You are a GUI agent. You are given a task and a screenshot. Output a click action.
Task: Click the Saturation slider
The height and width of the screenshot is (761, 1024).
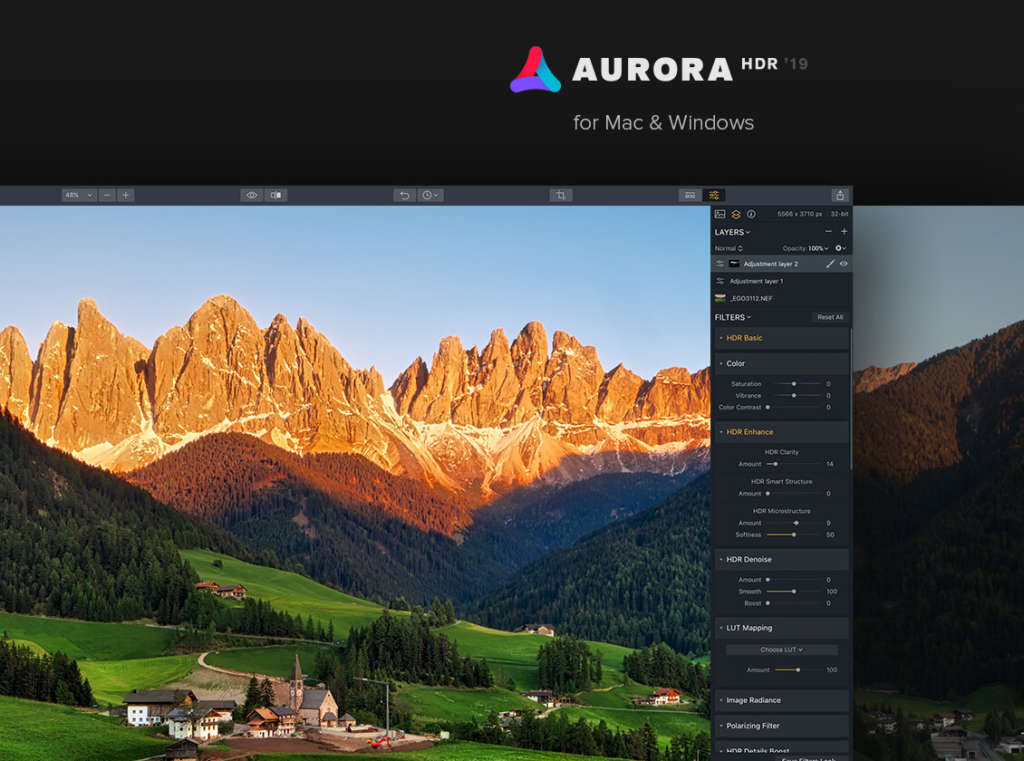(x=794, y=384)
